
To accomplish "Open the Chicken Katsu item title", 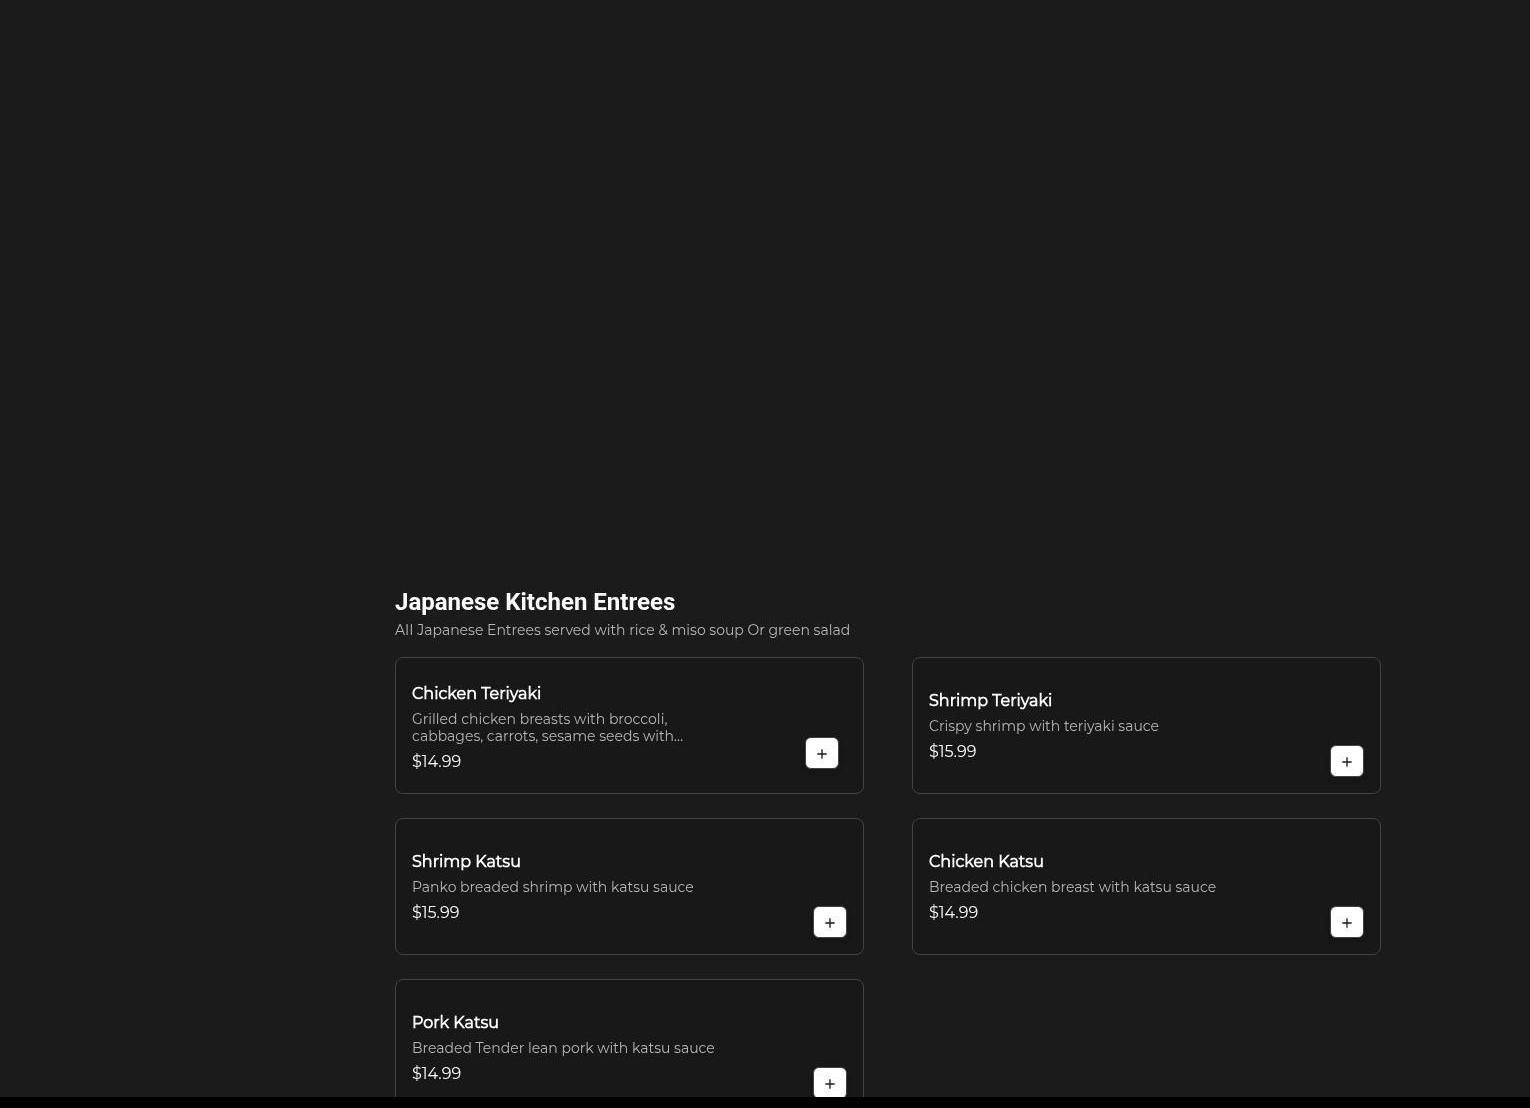I will [986, 861].
